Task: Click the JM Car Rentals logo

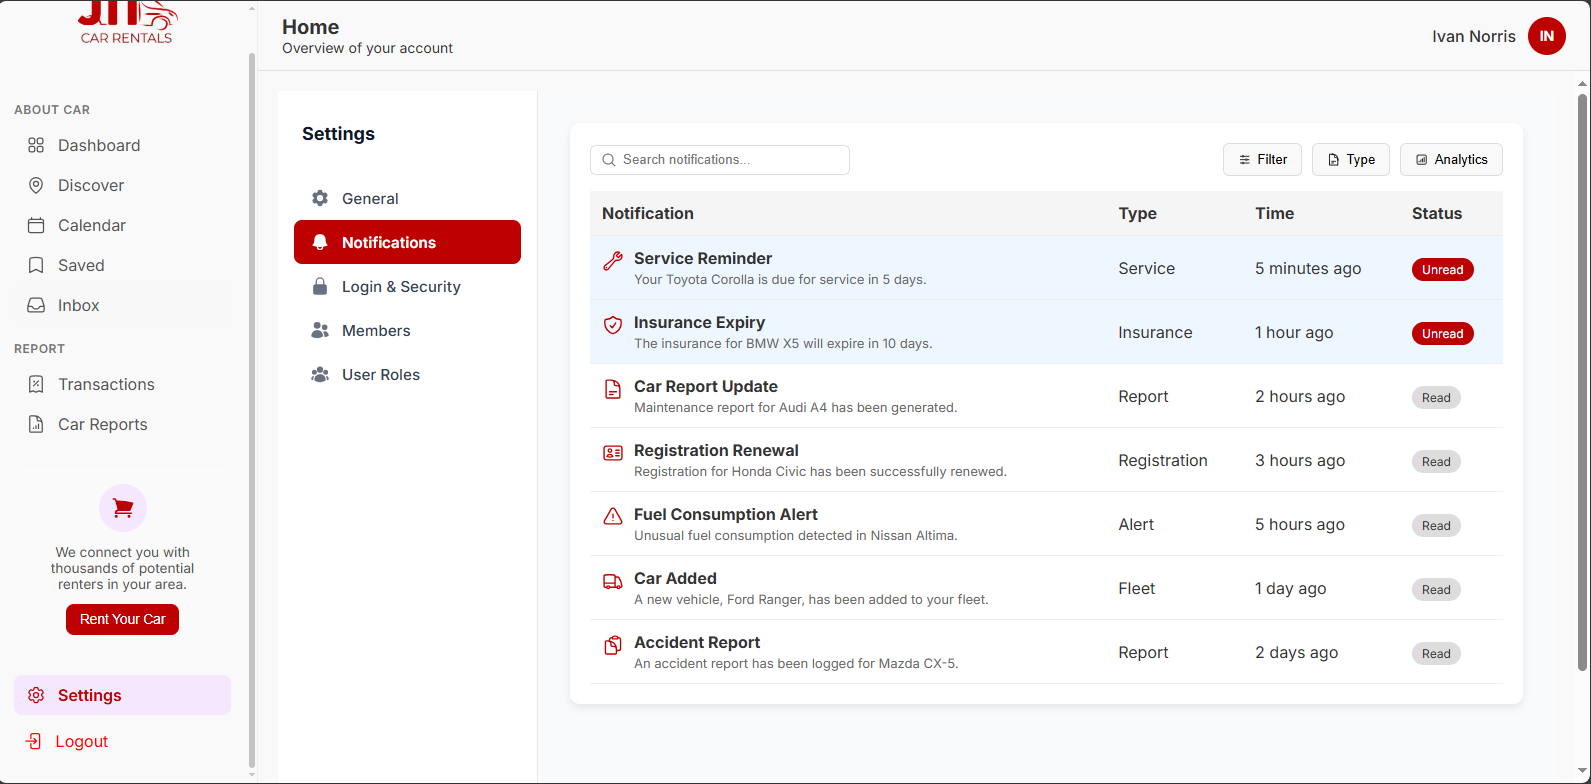Action: [x=126, y=22]
